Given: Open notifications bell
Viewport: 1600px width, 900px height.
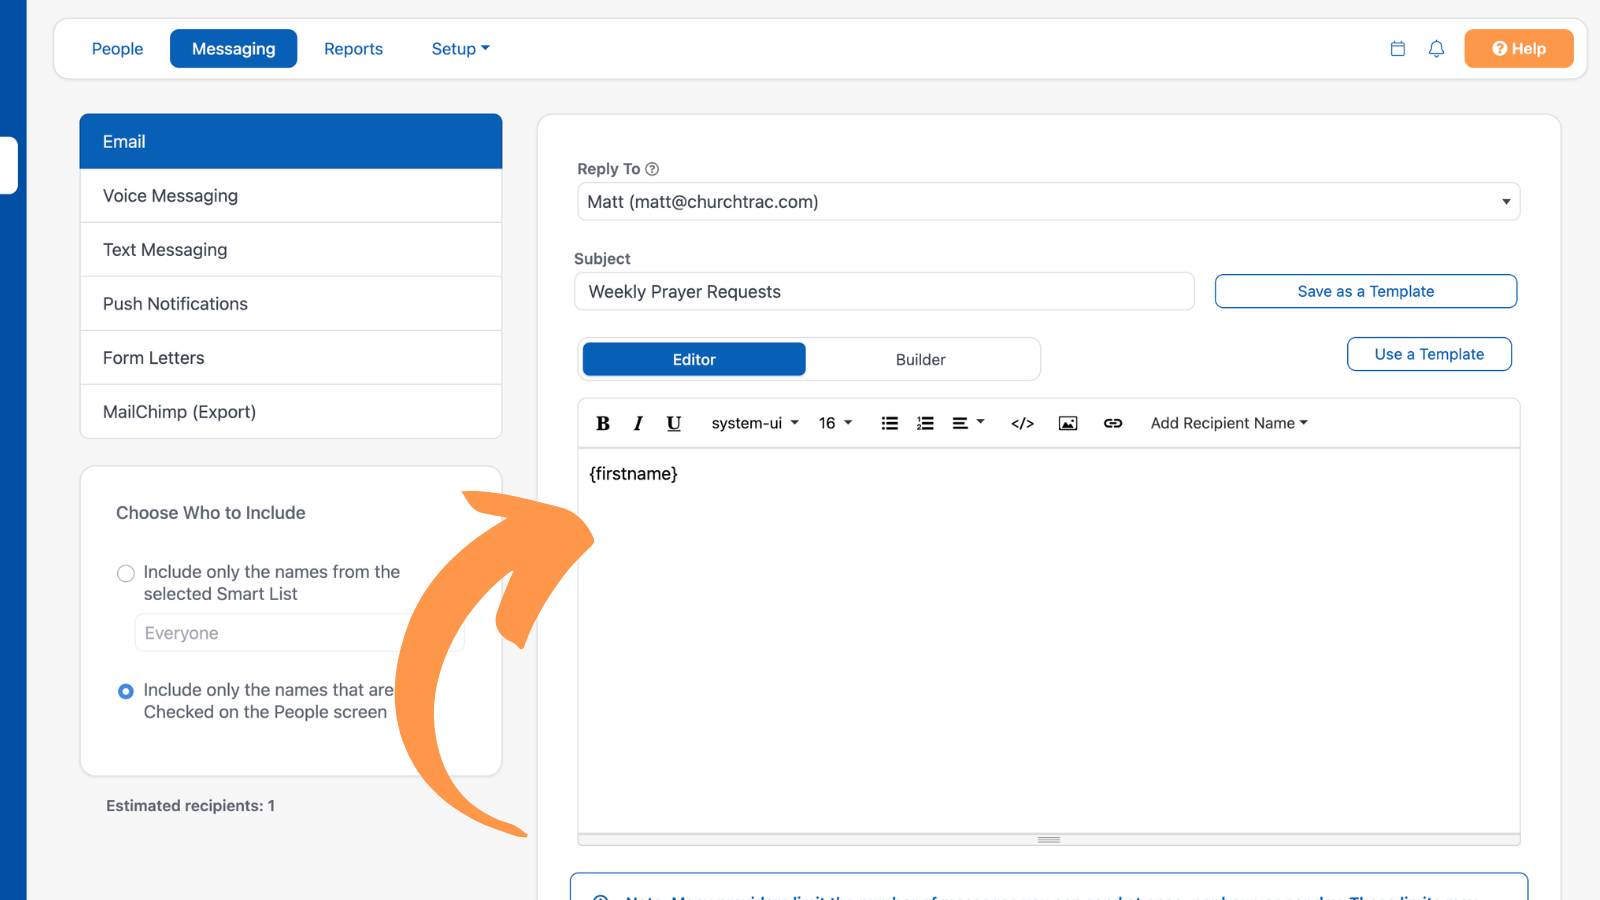Looking at the screenshot, I should point(1436,48).
